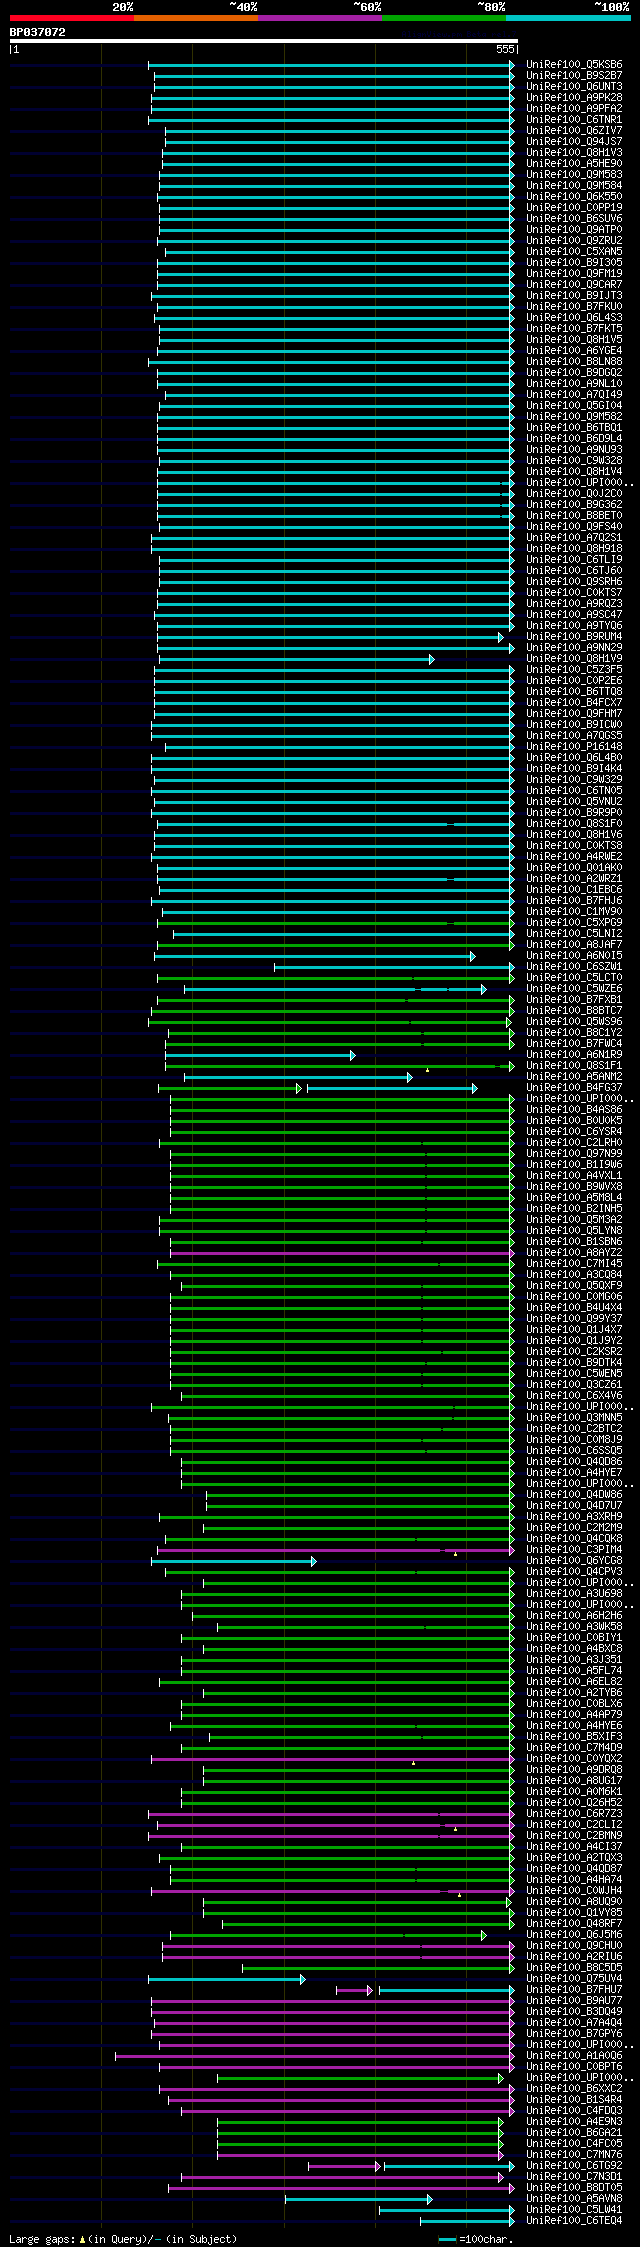Select the UniRef100_Q8S1F0 label
This screenshot has height=2247, width=640.
pos(574,824)
